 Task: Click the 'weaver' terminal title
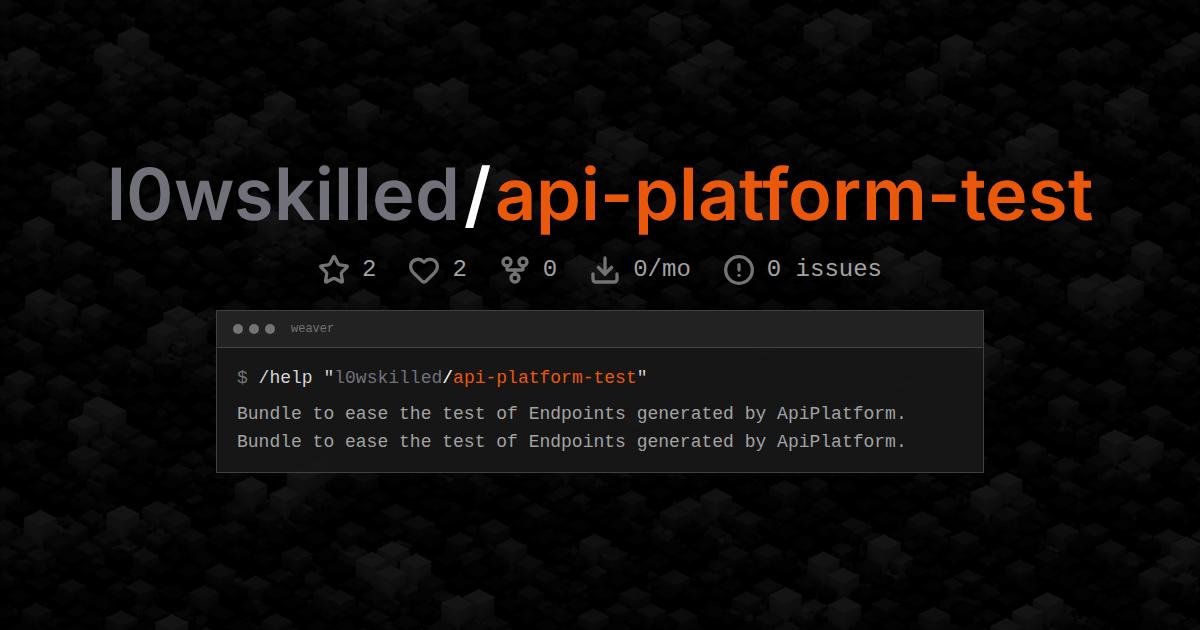pyautogui.click(x=312, y=328)
